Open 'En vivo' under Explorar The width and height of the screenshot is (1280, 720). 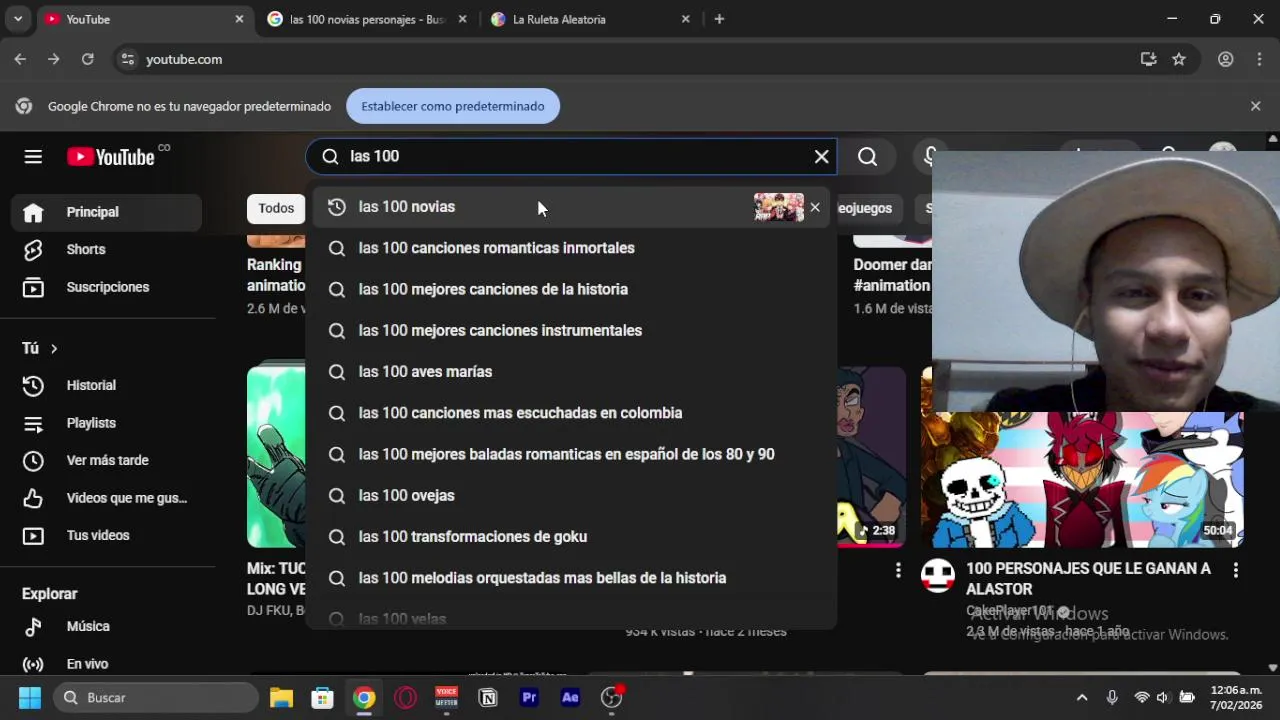(107, 664)
